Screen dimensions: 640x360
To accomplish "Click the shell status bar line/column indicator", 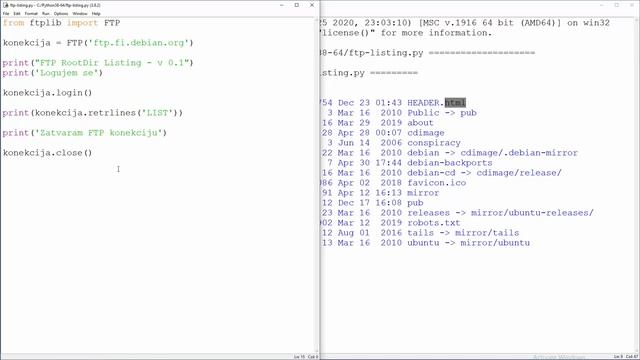I will coord(625,357).
